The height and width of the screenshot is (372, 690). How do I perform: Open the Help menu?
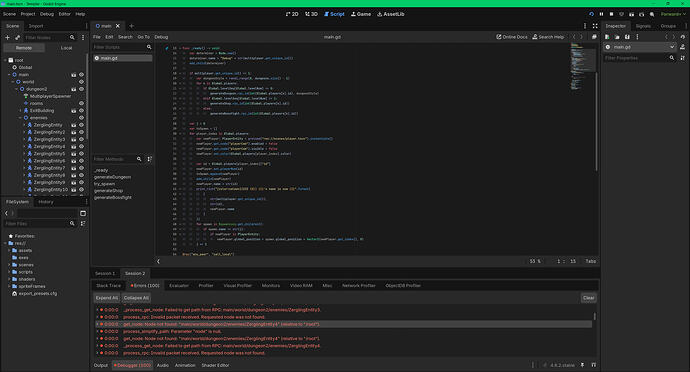click(80, 14)
